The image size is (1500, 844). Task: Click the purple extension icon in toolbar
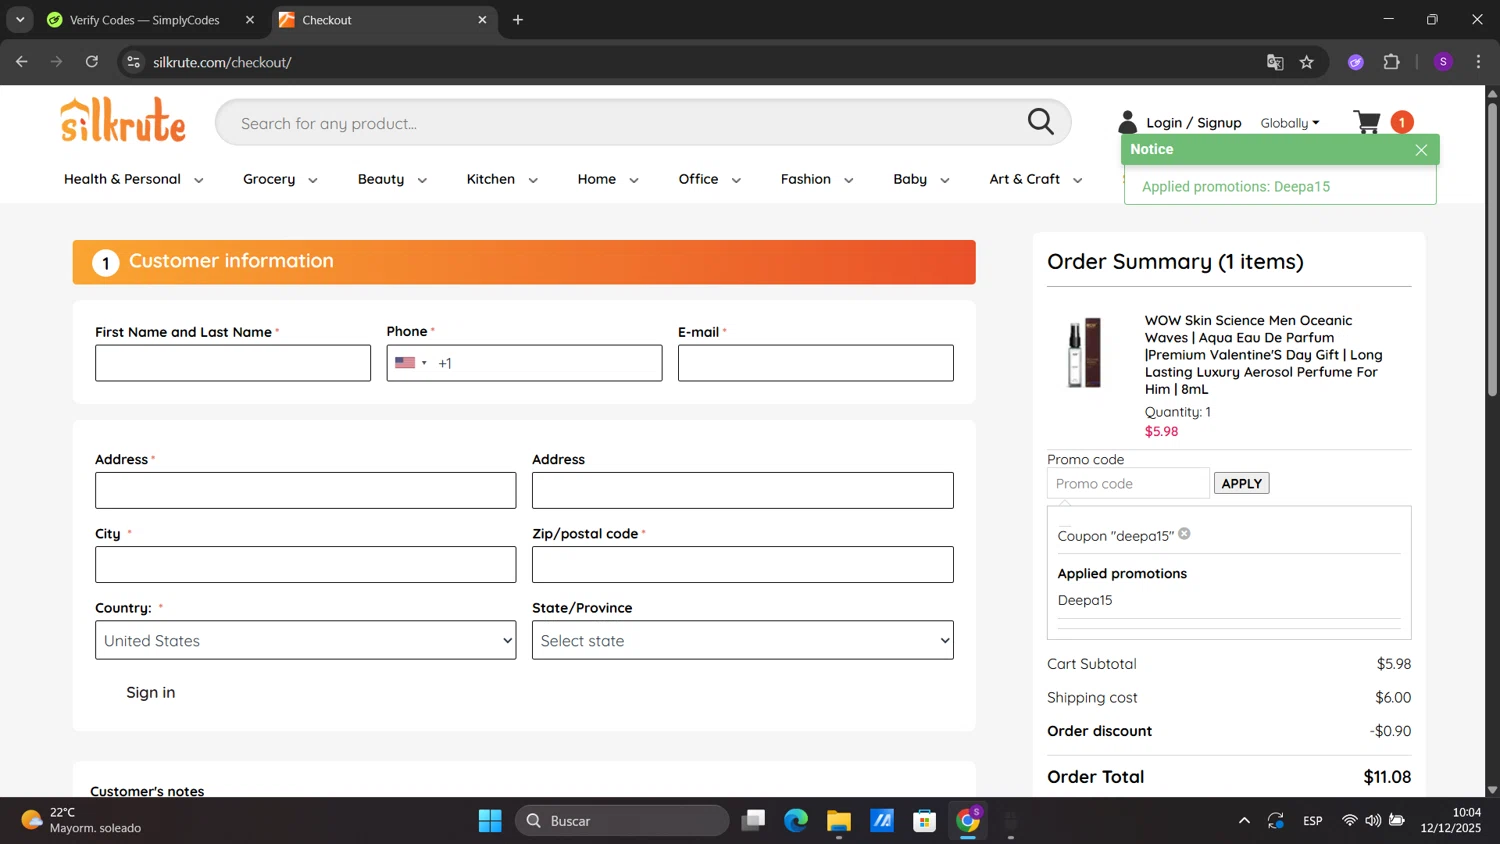[x=1356, y=62]
